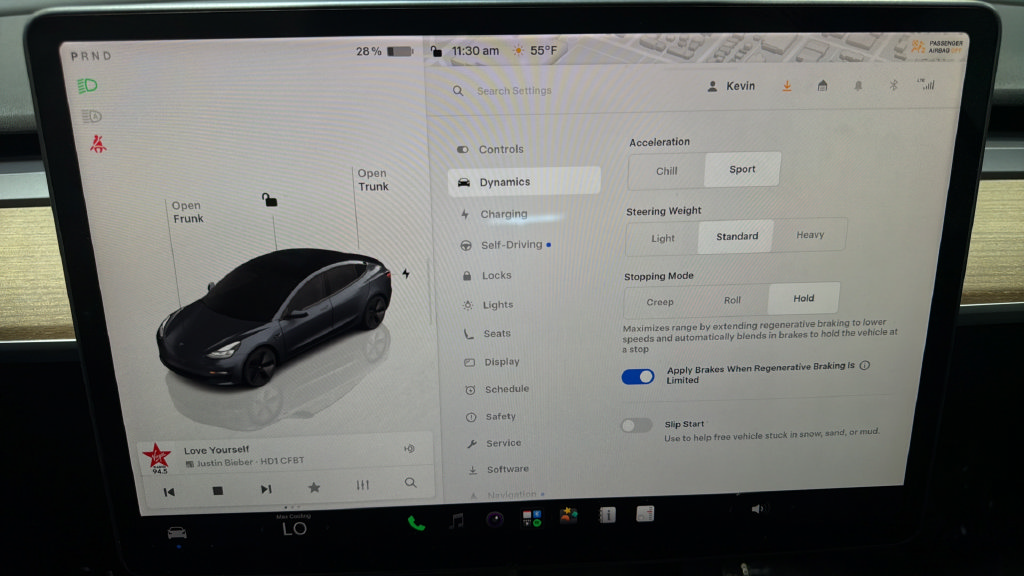Open the Toybox app icon

pos(569,517)
